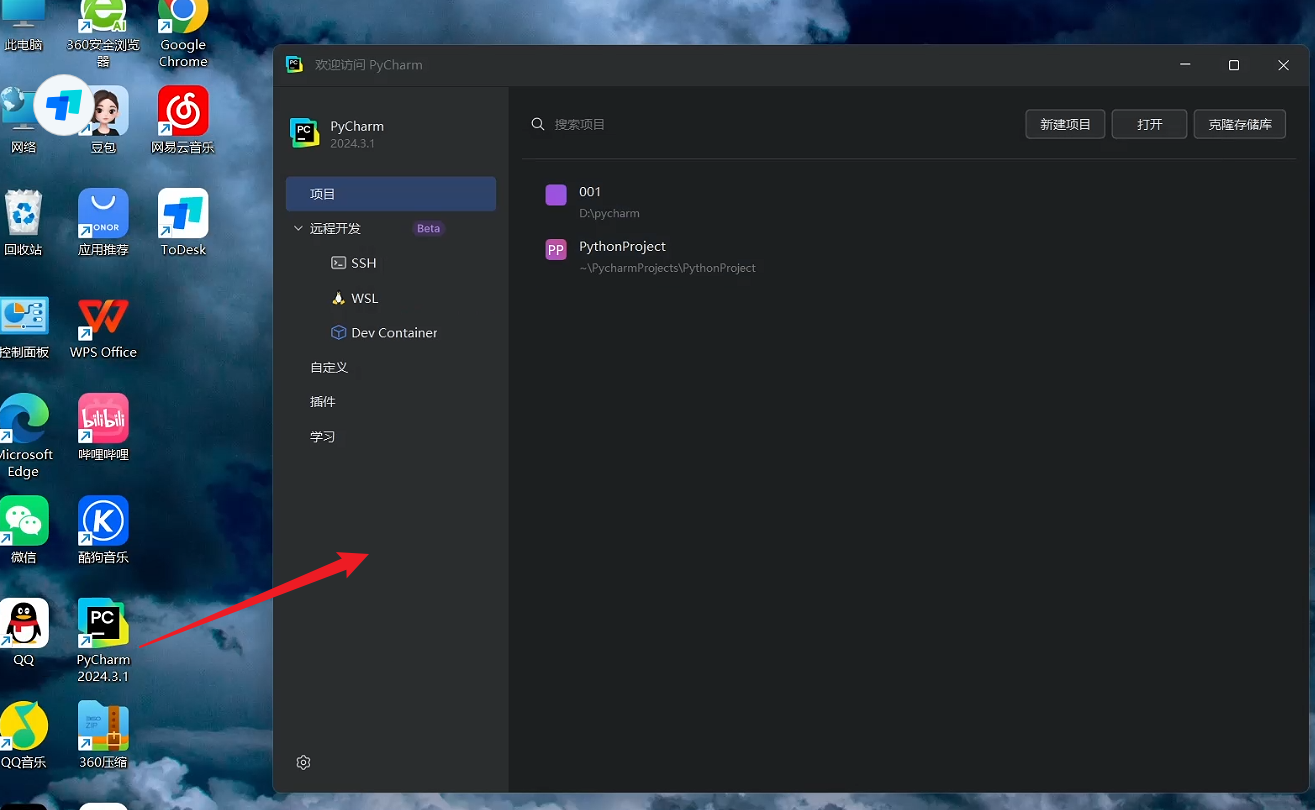This screenshot has width=1315, height=810.
Task: Click the 克隆存储库 button
Action: pyautogui.click(x=1240, y=124)
